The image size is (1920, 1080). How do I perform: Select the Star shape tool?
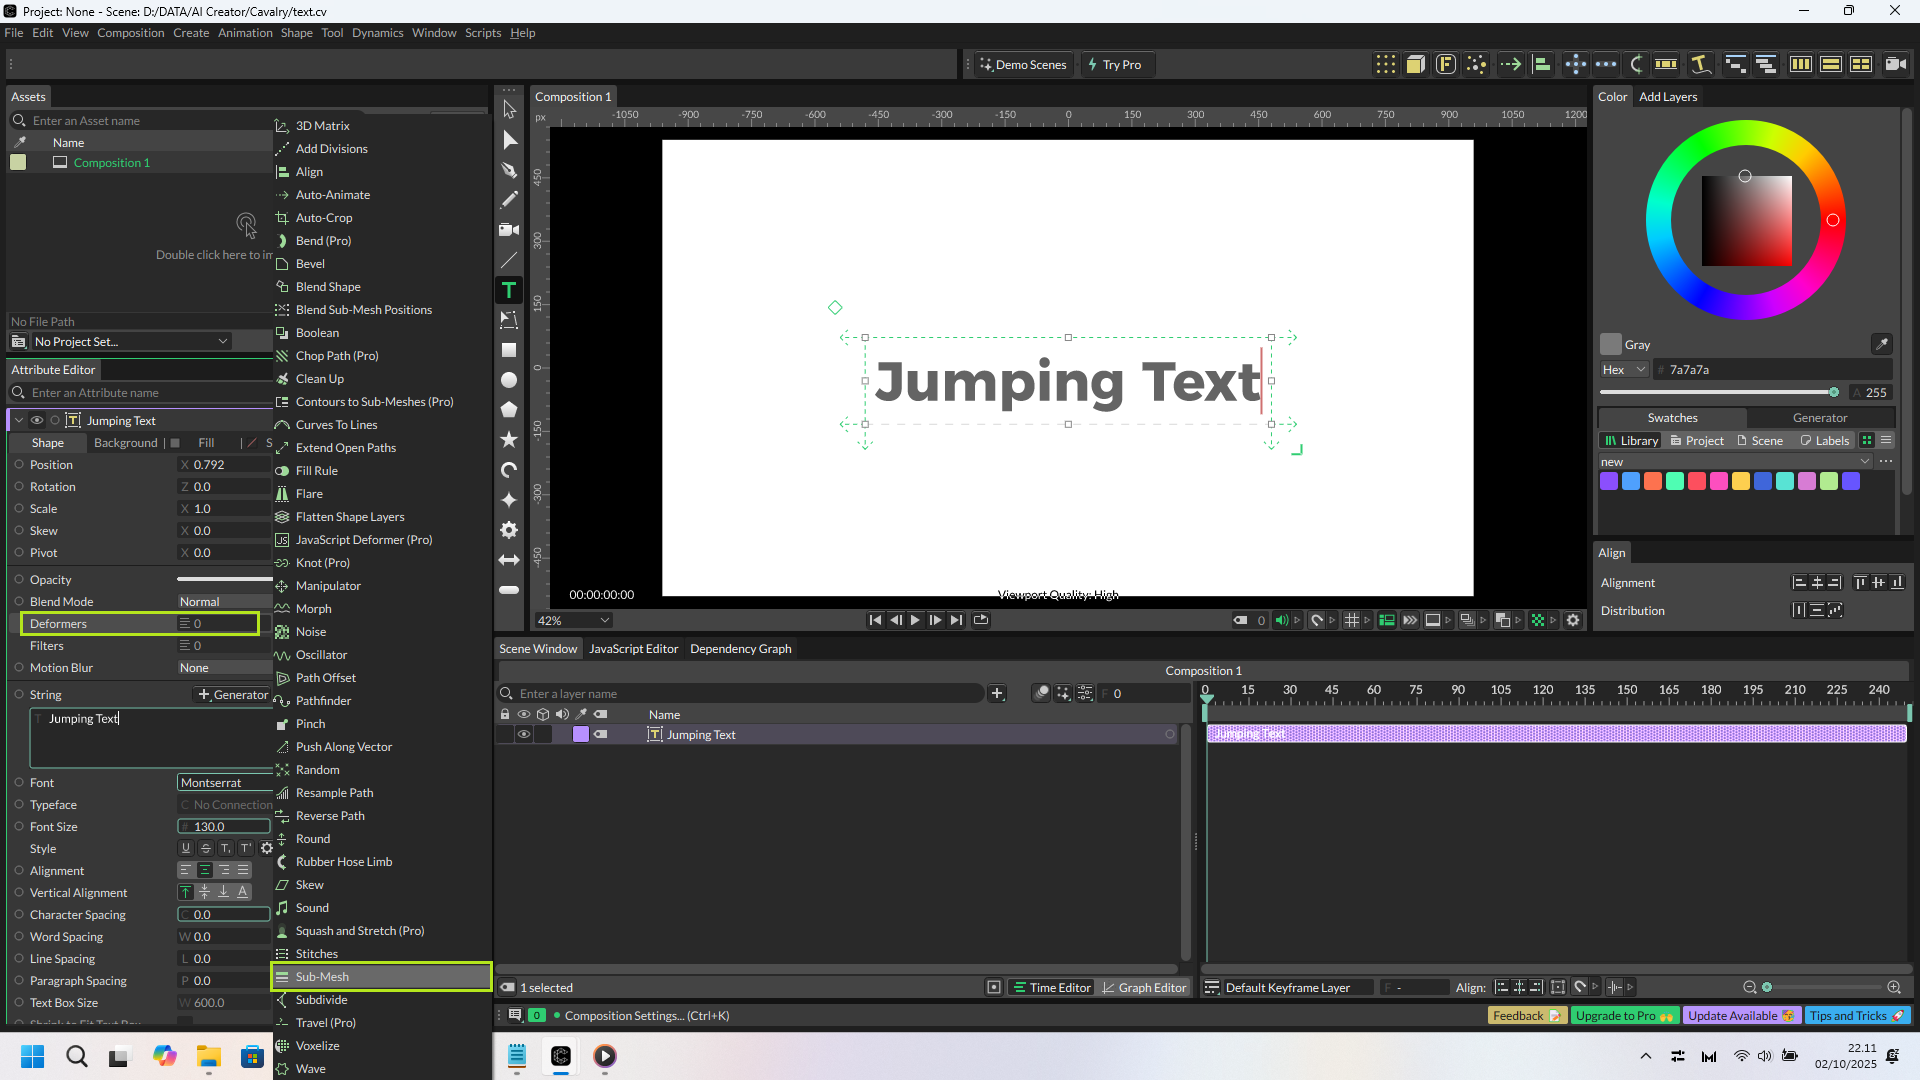(509, 440)
